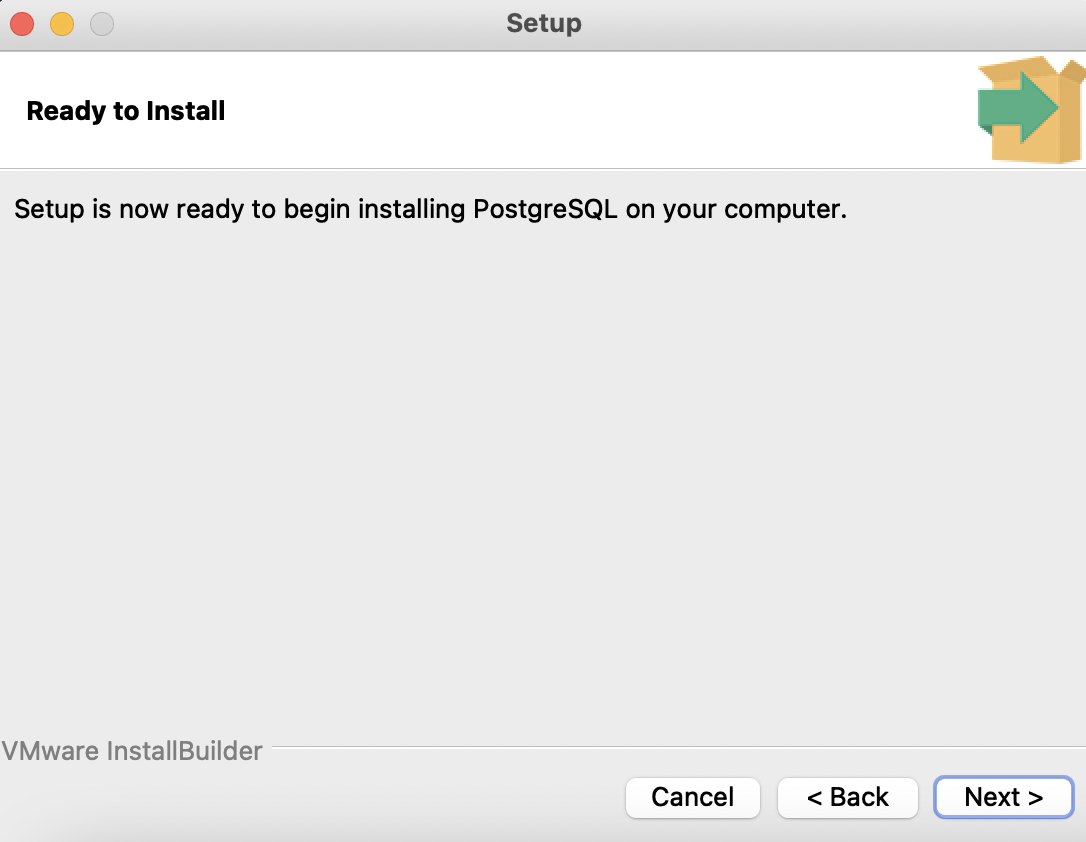The width and height of the screenshot is (1086, 842).
Task: Cancel the PostgreSQL installation
Action: [692, 797]
